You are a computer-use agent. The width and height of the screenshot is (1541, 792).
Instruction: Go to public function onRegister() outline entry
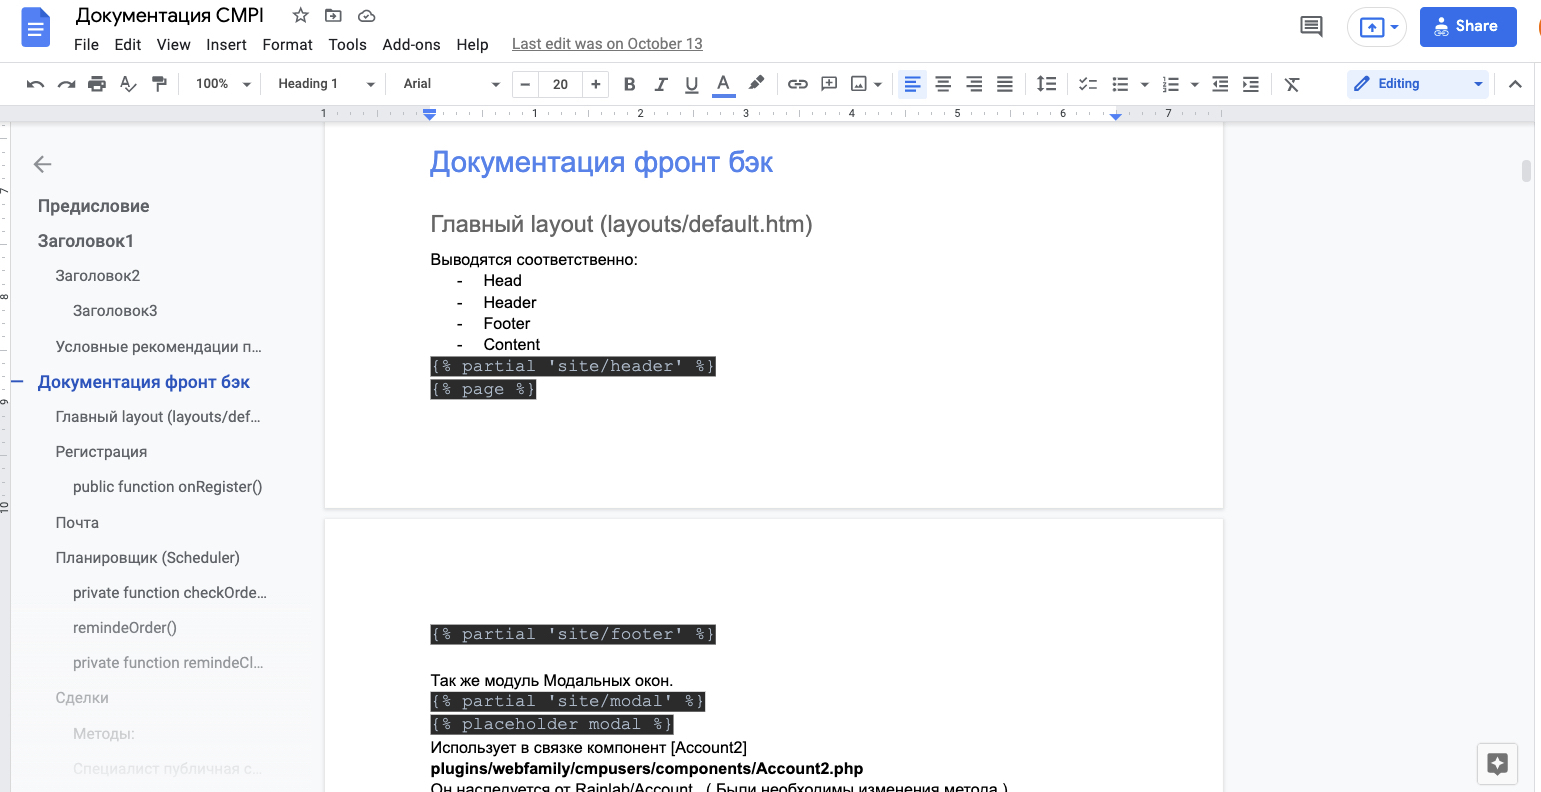point(168,487)
